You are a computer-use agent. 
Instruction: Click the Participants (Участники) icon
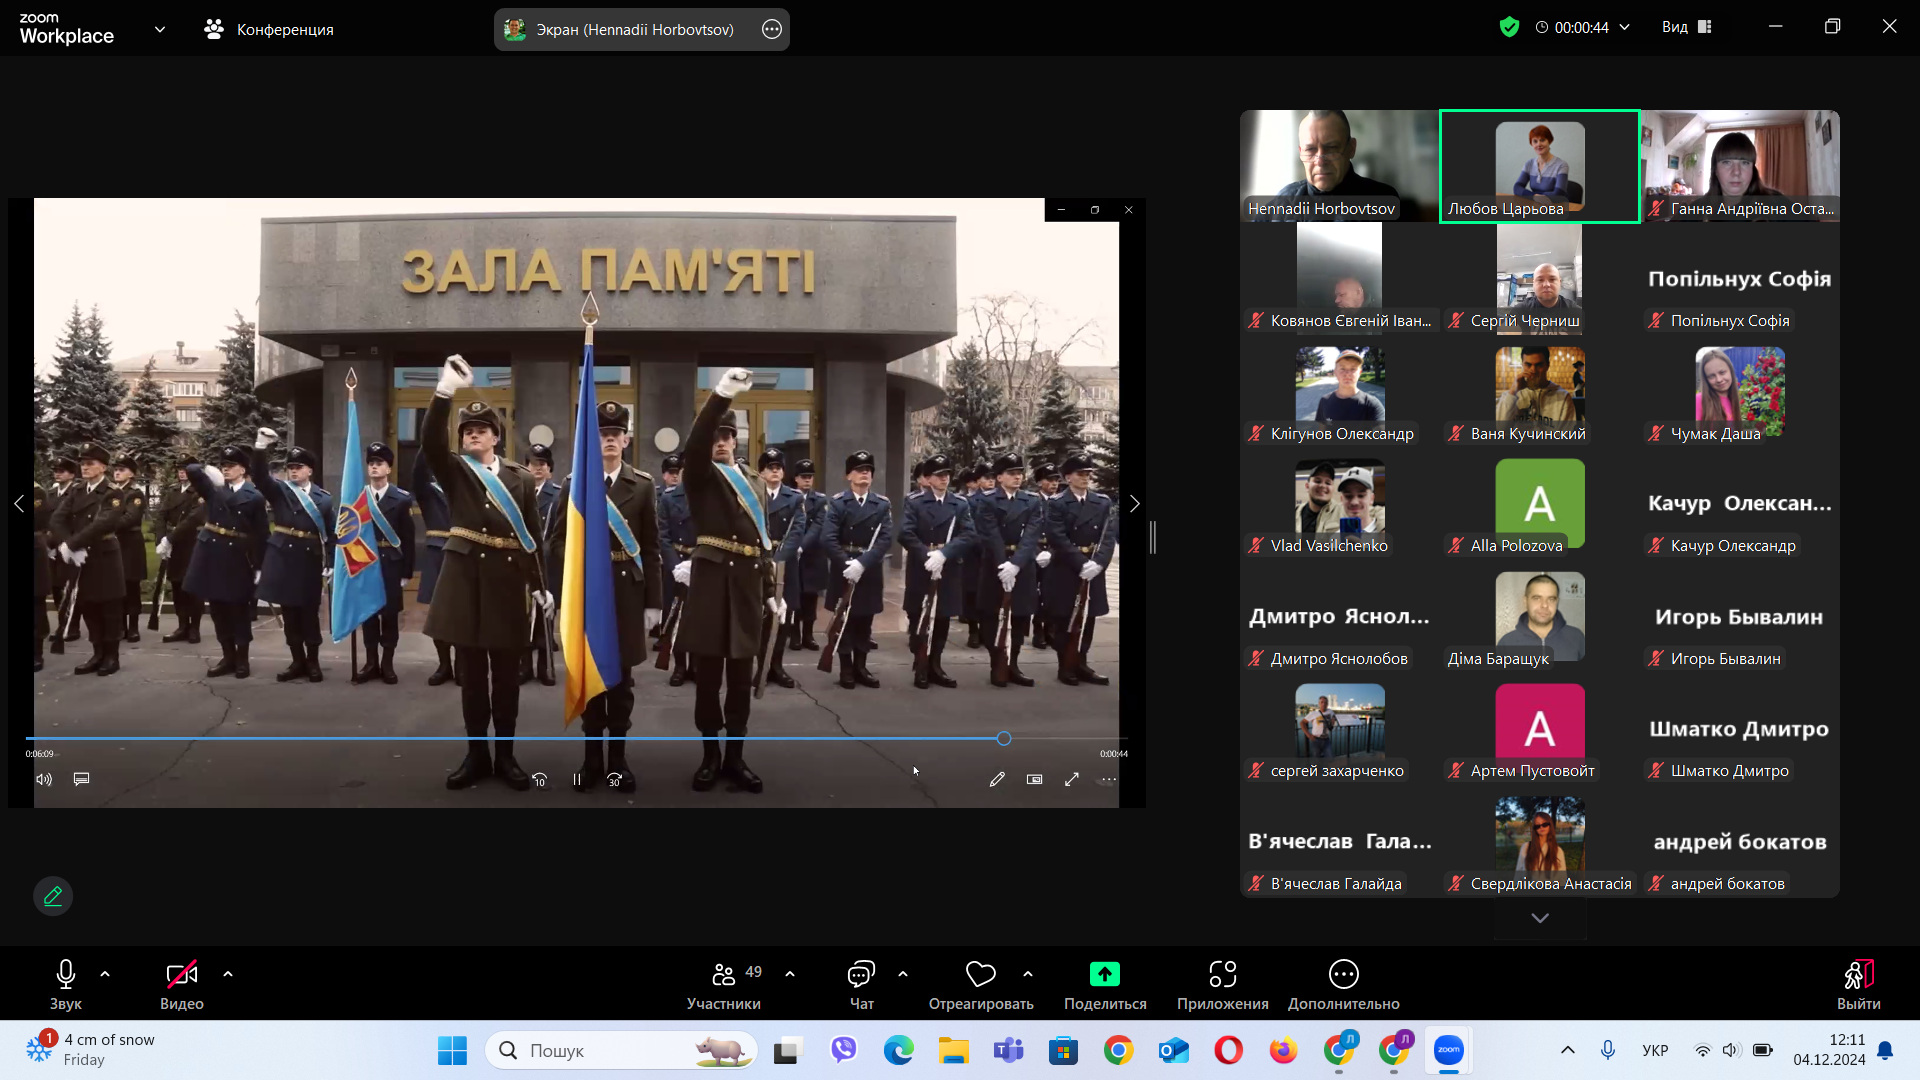coord(723,974)
